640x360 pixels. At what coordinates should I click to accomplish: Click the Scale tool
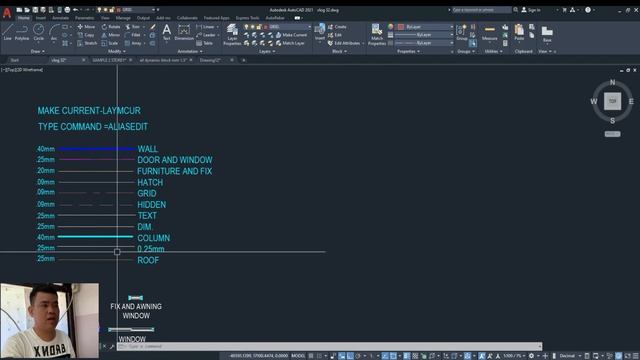(110, 43)
